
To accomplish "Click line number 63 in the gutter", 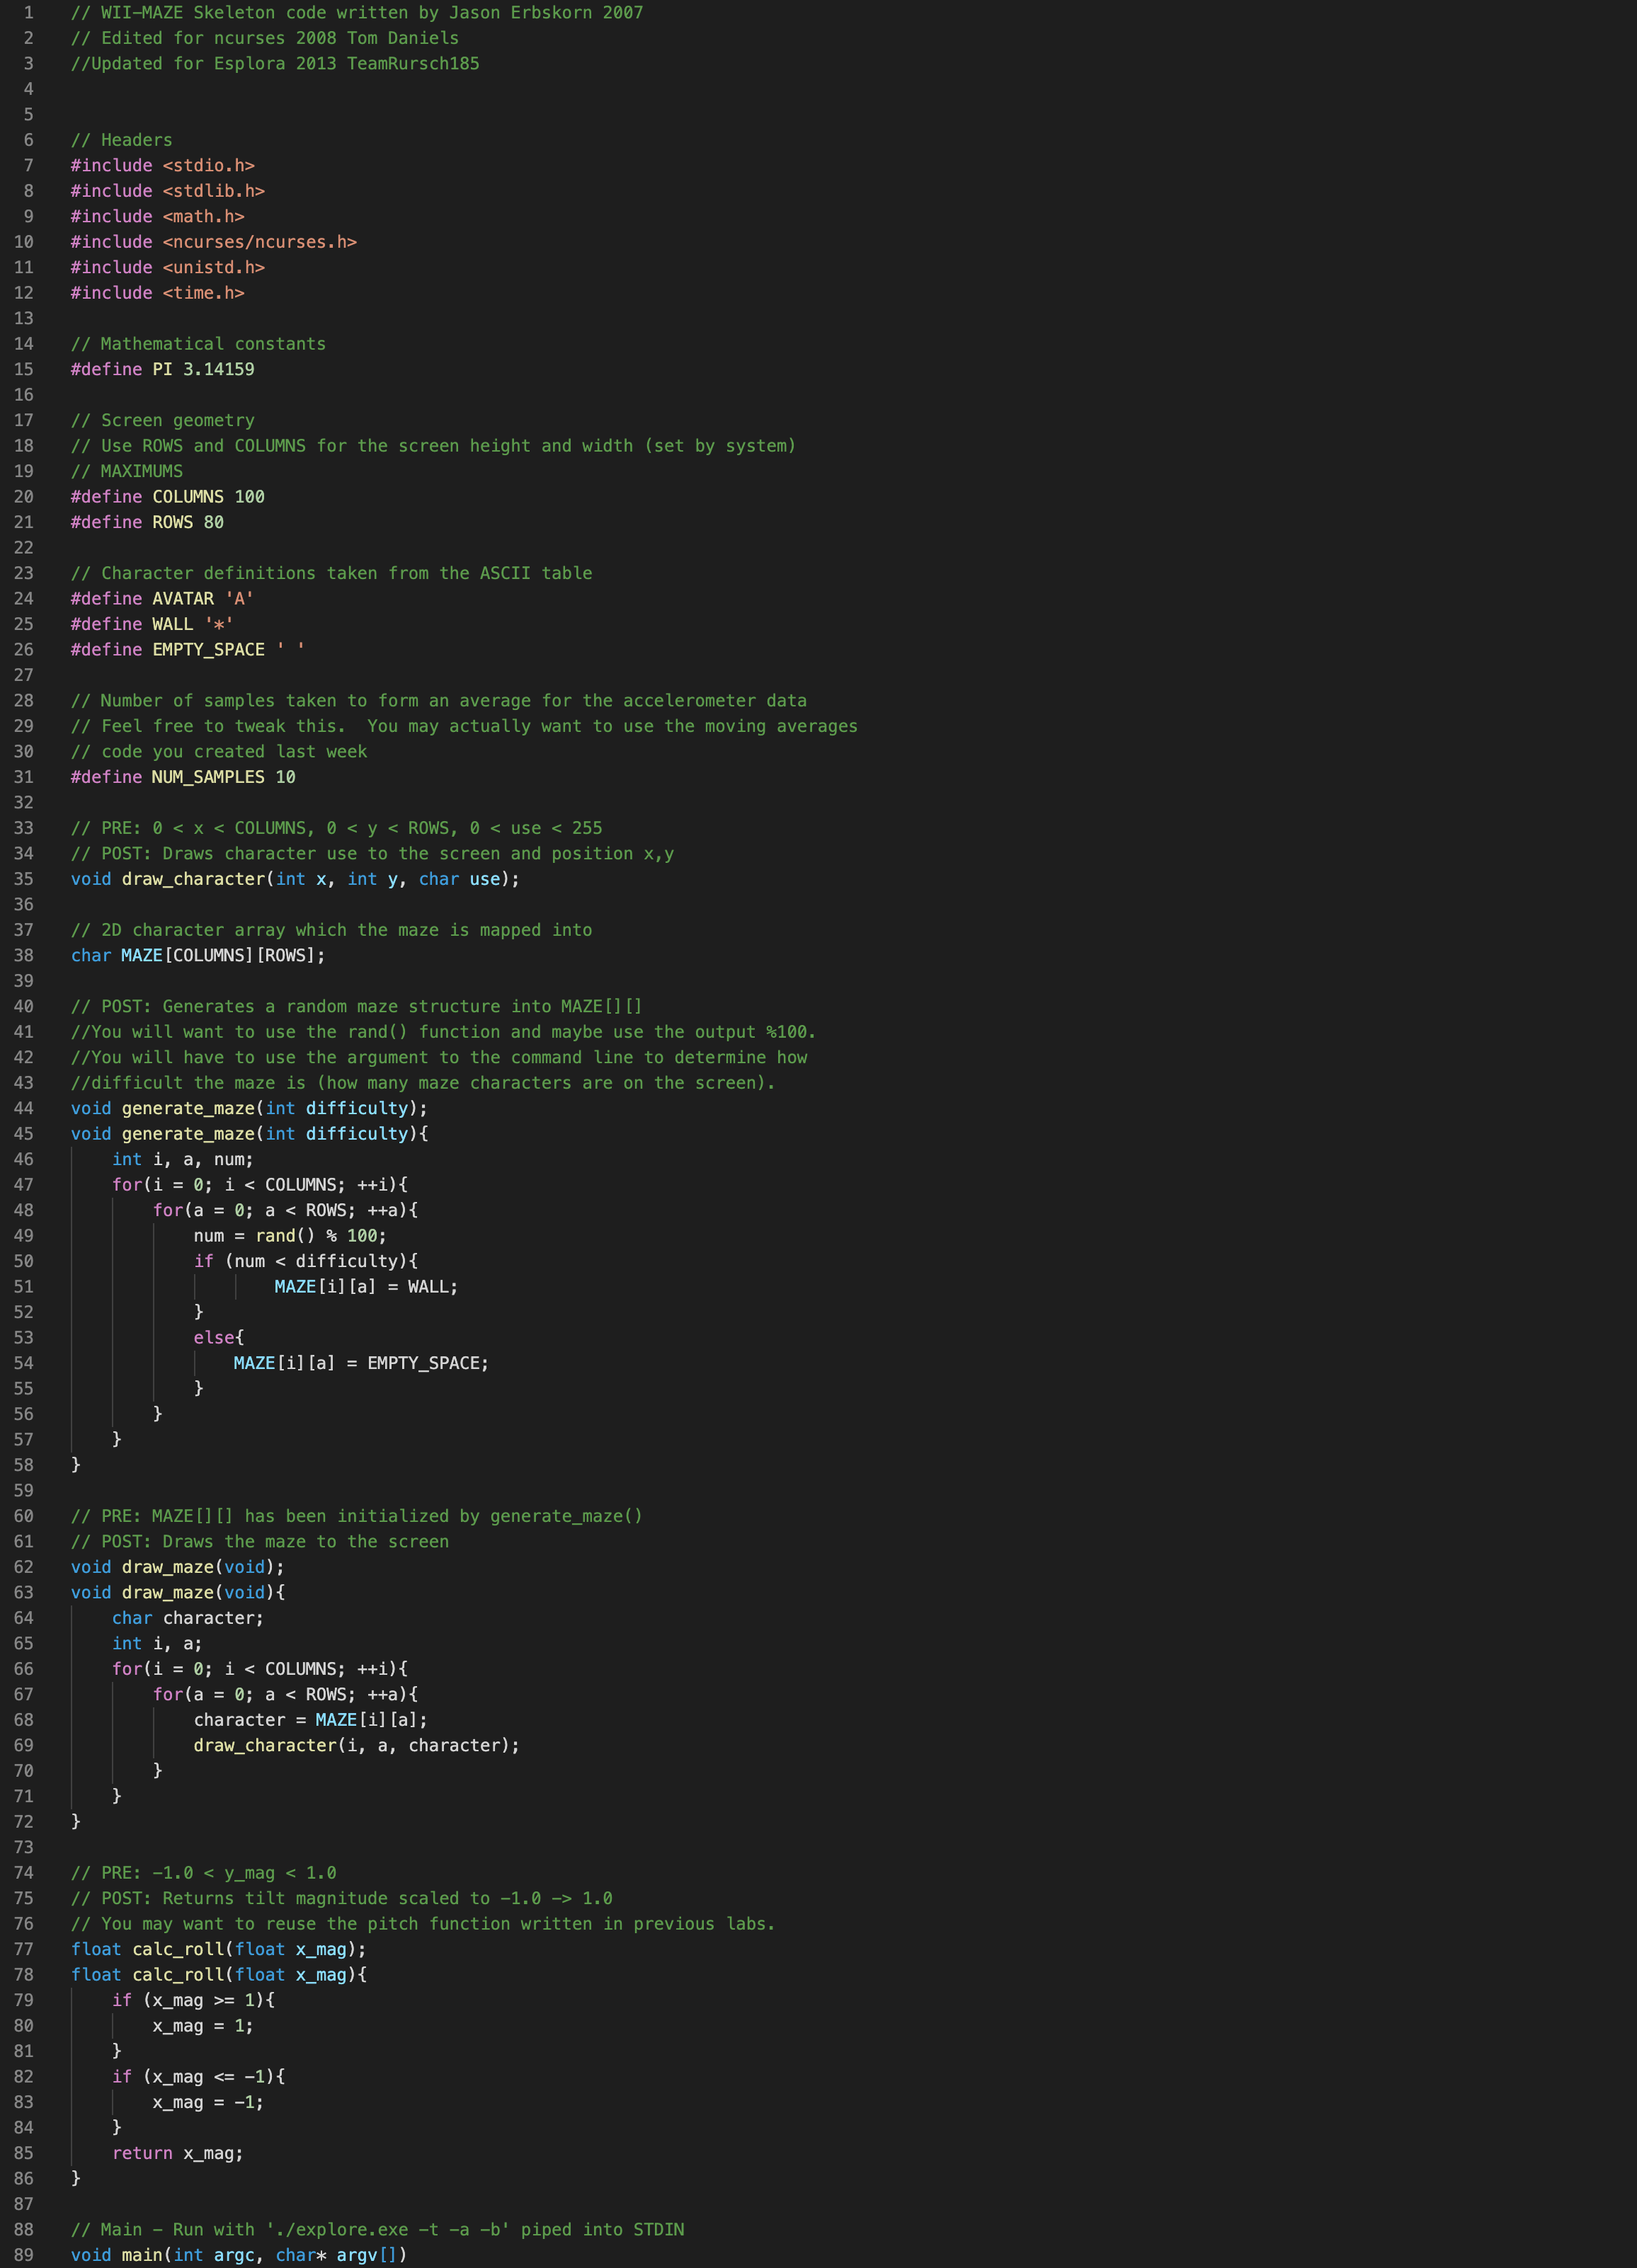I will [24, 1592].
